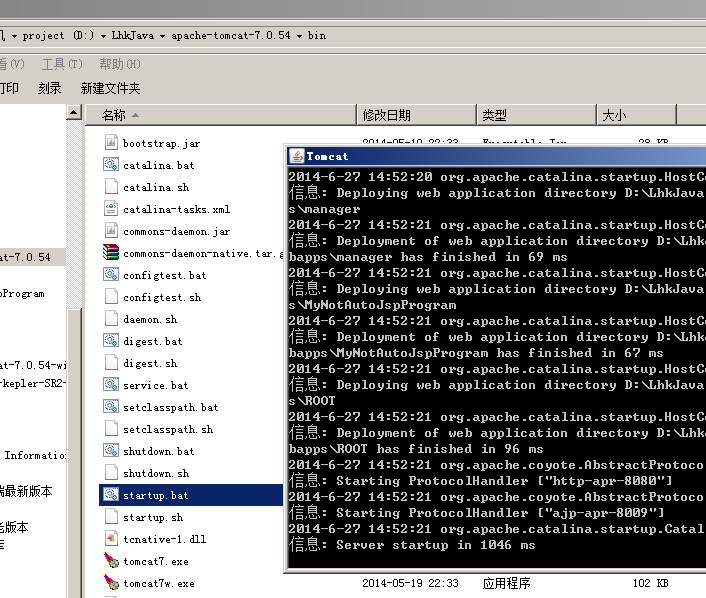Click the setclasspath.sh file icon
The height and width of the screenshot is (598, 706).
[x=111, y=428]
